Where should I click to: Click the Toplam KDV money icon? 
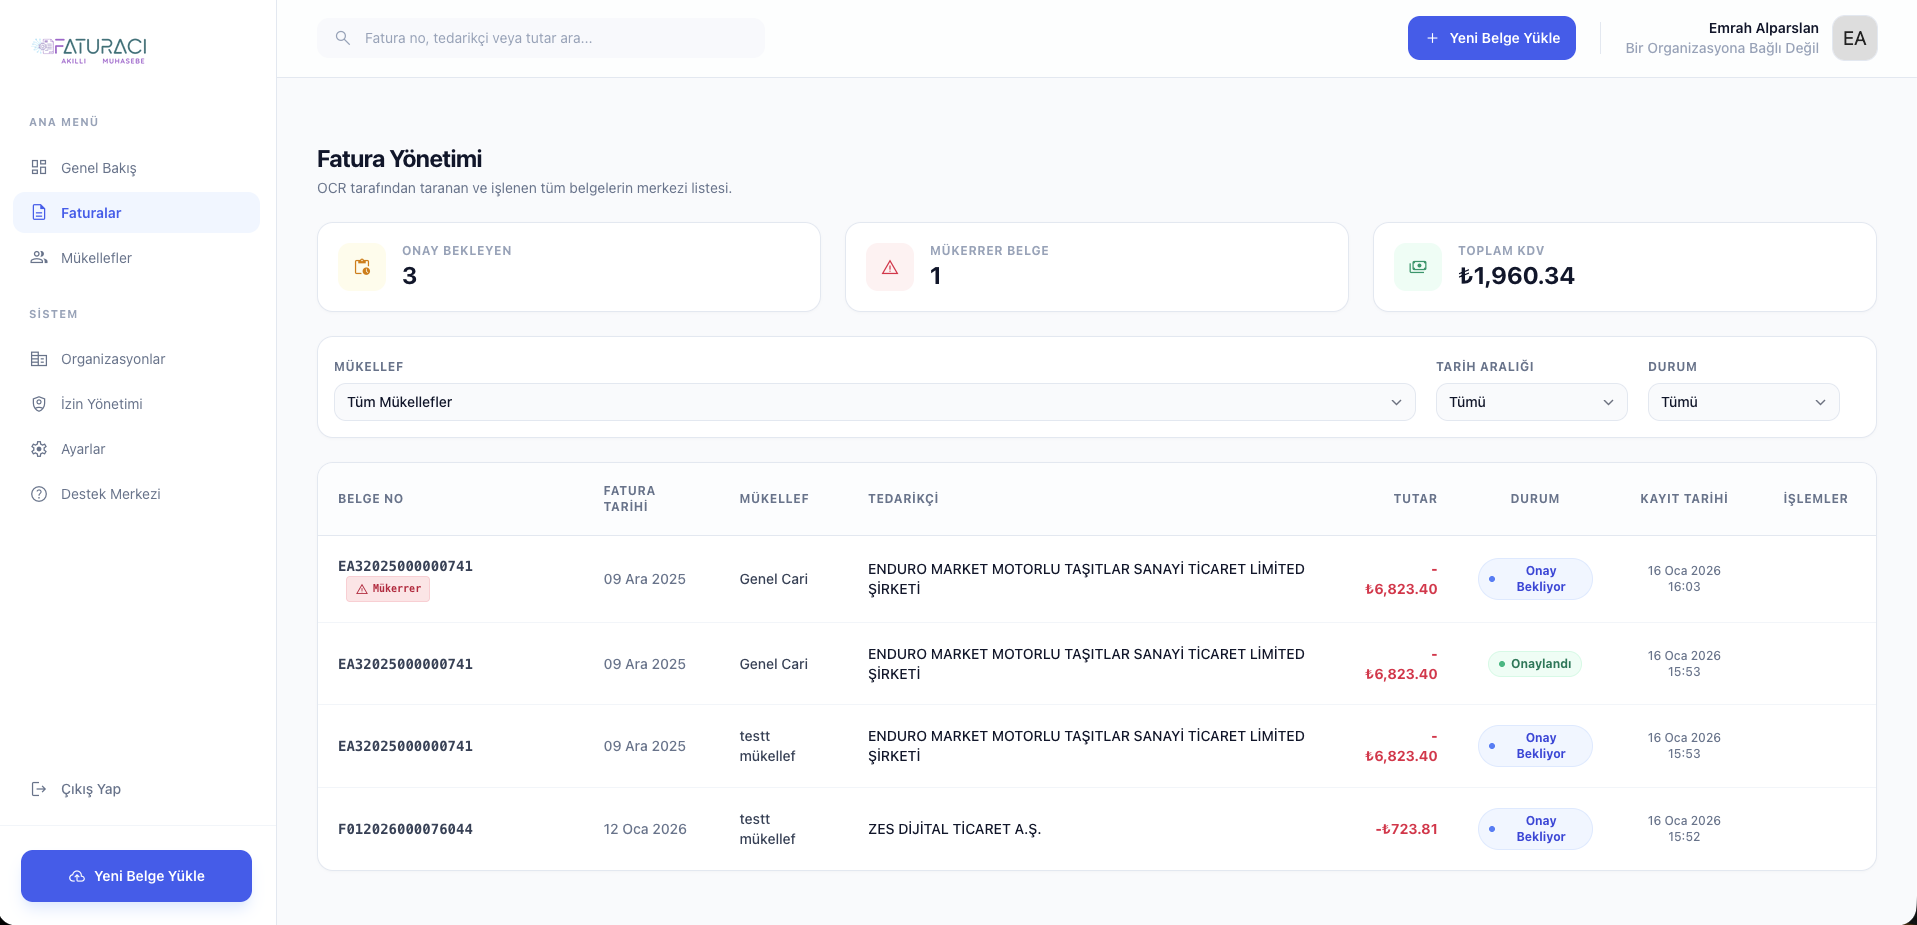click(x=1418, y=267)
